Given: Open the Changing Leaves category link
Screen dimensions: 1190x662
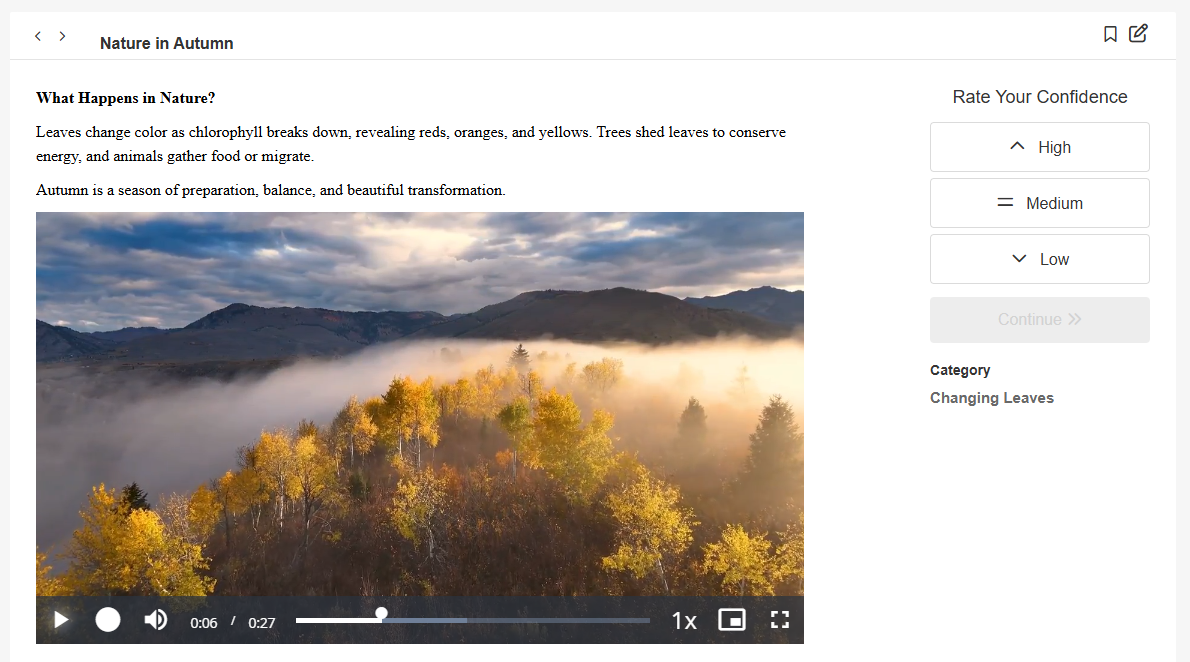Looking at the screenshot, I should click(x=992, y=398).
